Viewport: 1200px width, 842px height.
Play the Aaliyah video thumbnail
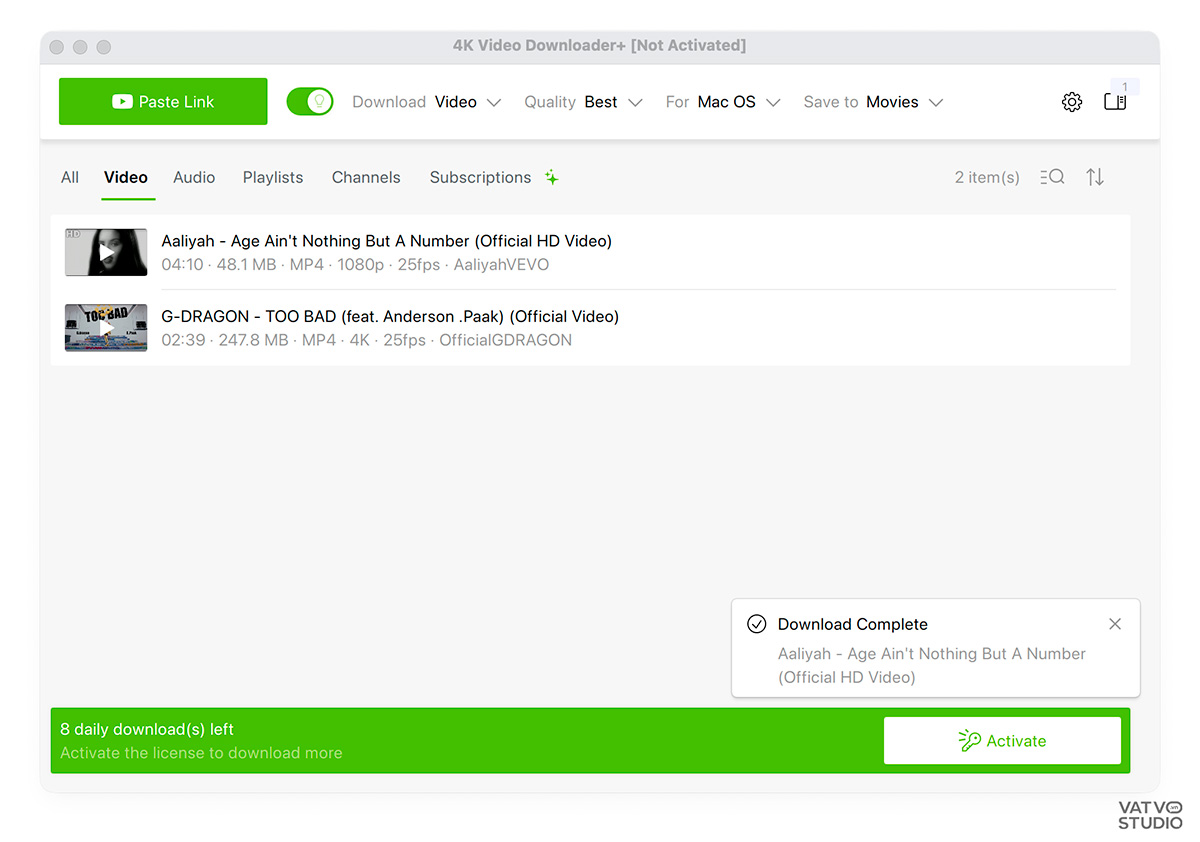tap(106, 253)
